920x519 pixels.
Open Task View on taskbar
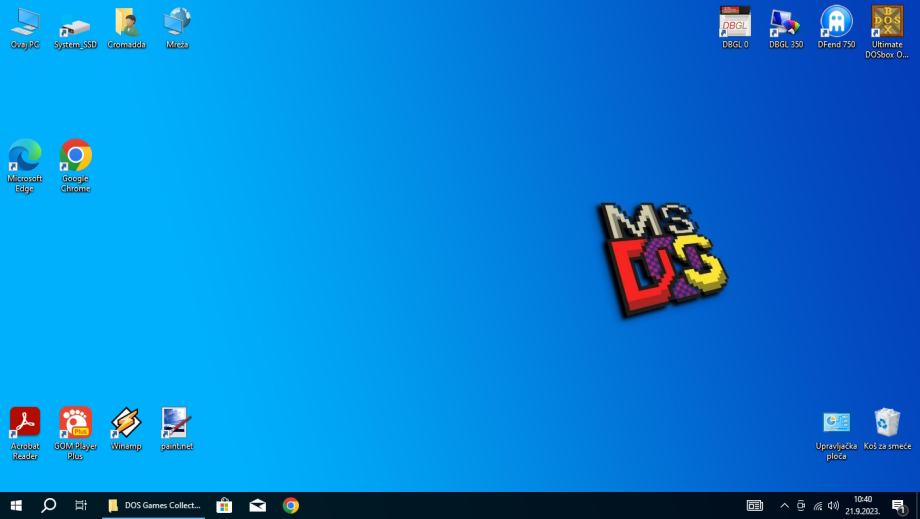click(81, 506)
